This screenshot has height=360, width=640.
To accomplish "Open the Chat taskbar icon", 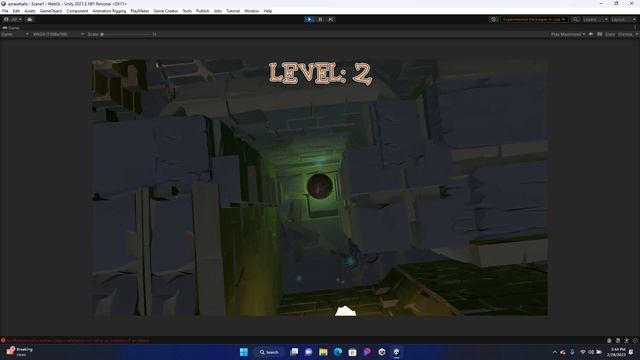I will coord(309,352).
